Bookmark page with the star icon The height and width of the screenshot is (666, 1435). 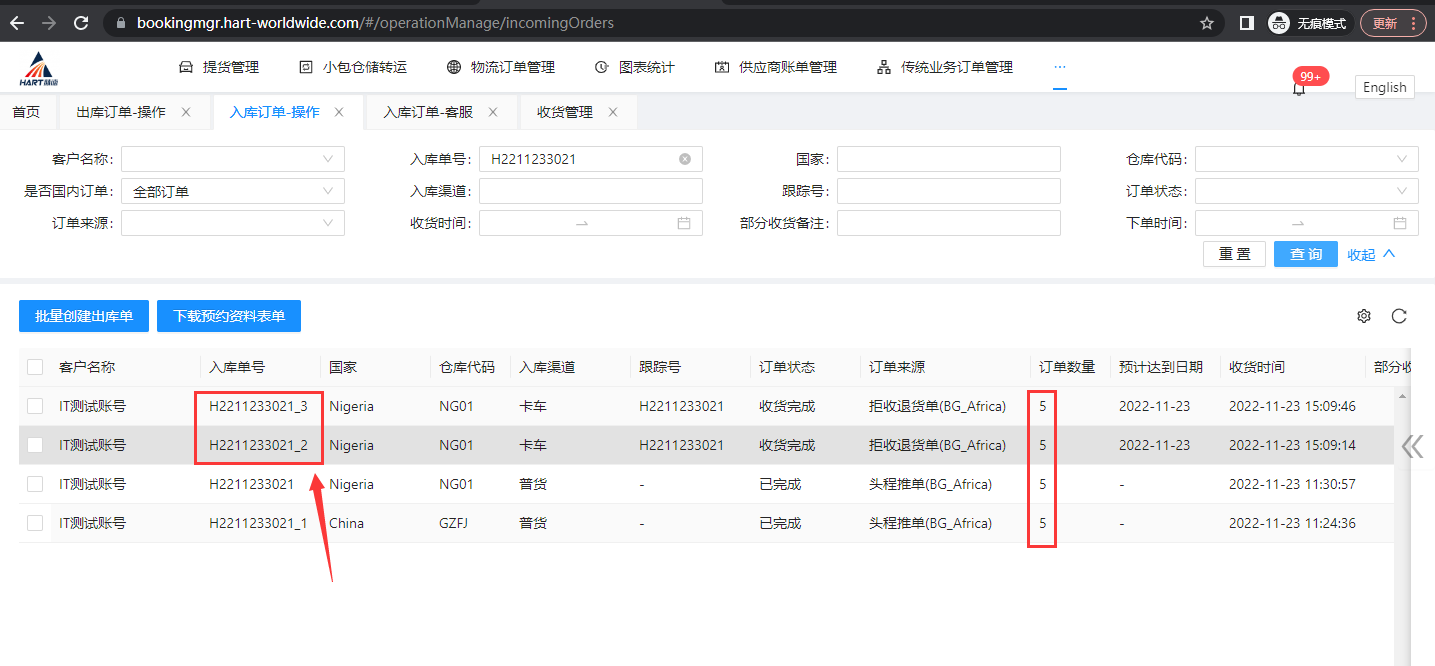pyautogui.click(x=1207, y=23)
